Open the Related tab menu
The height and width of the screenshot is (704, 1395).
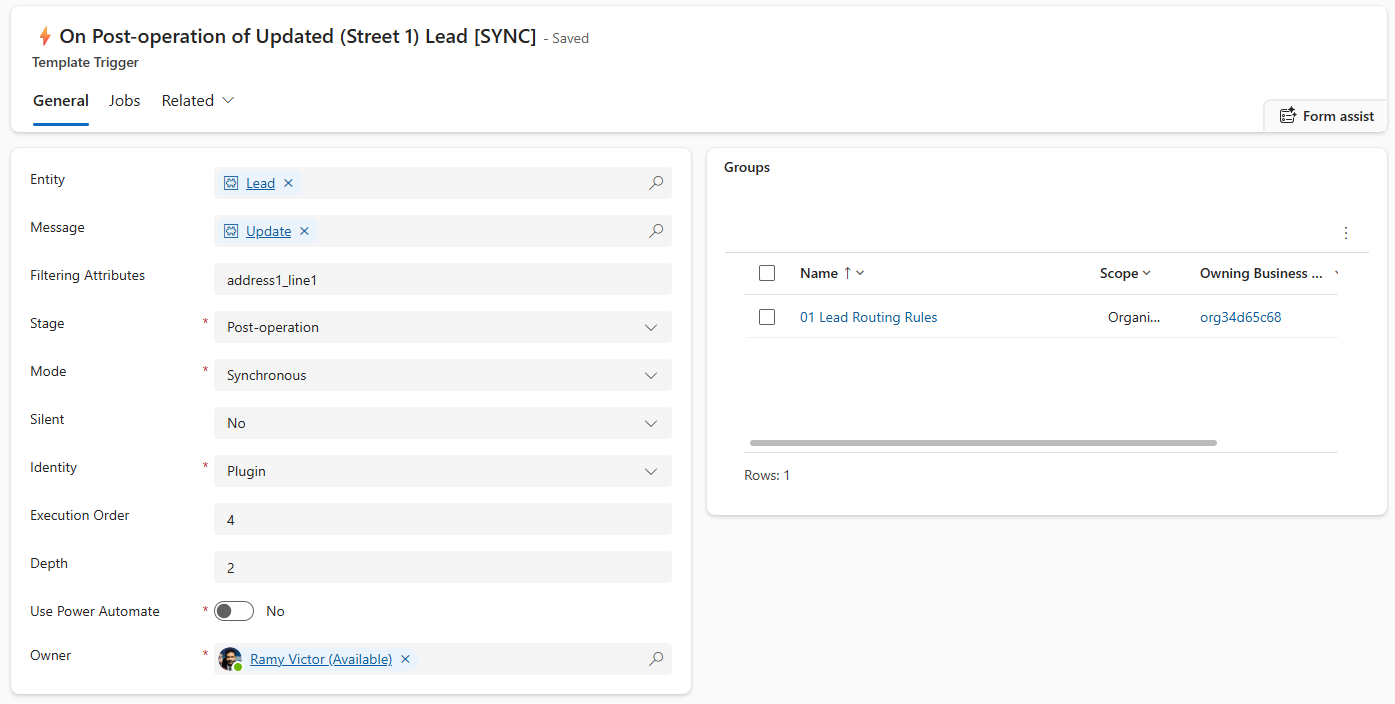tap(198, 101)
